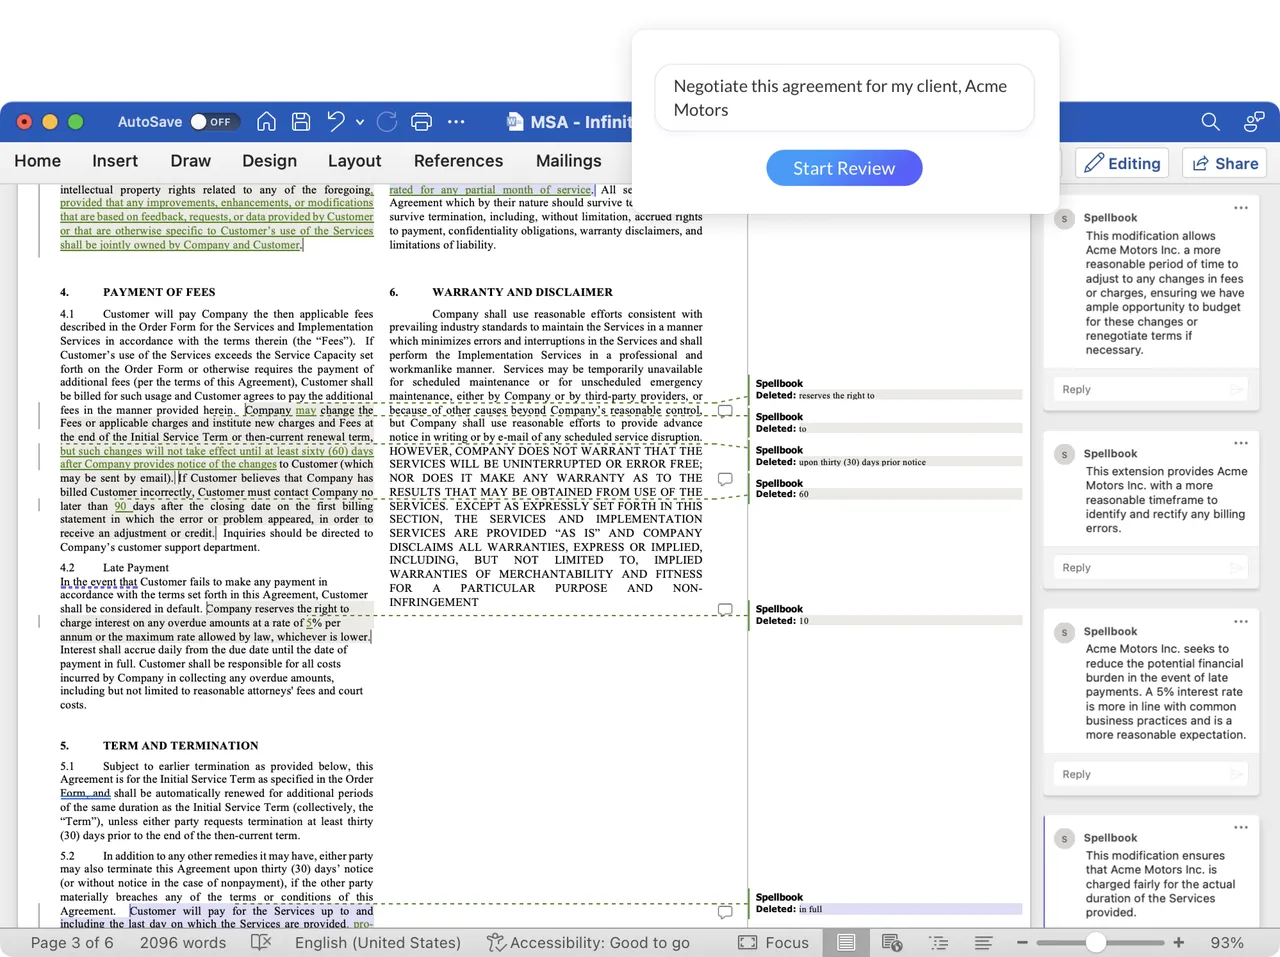1280x957 pixels.
Task: Zoom out with minus button
Action: [1022, 943]
